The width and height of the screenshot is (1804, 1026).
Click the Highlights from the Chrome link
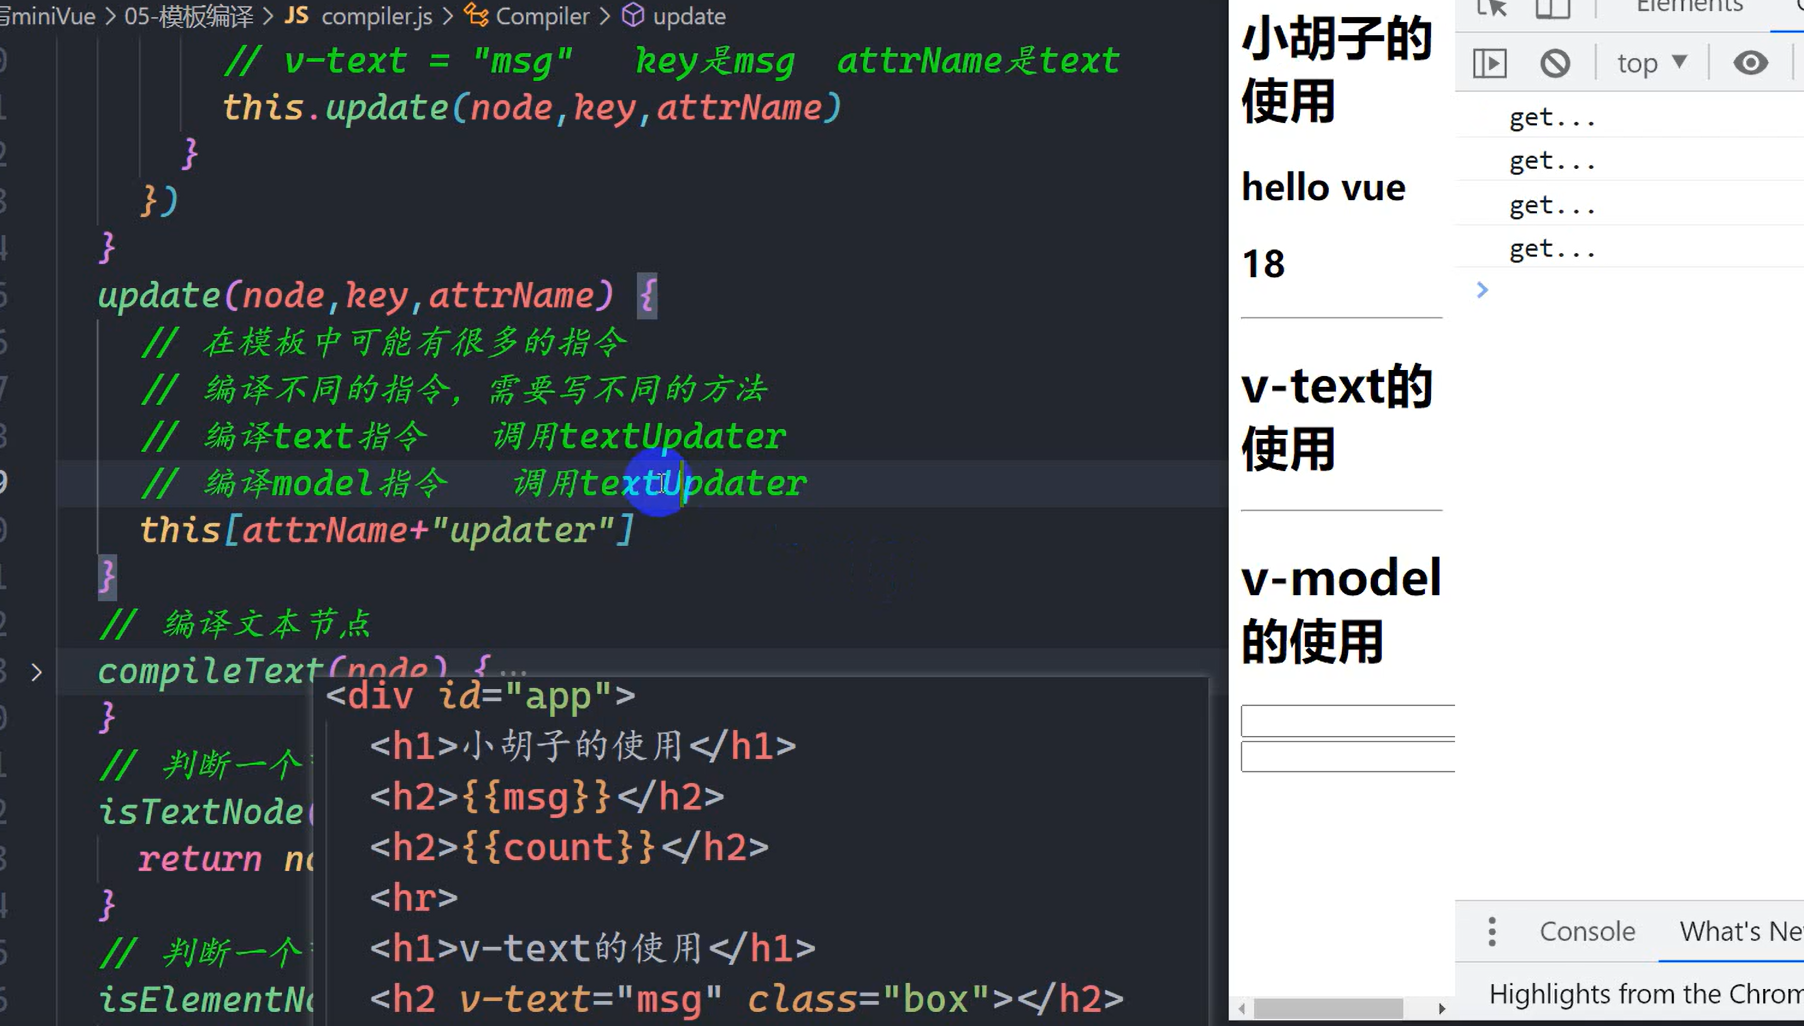pos(1643,993)
